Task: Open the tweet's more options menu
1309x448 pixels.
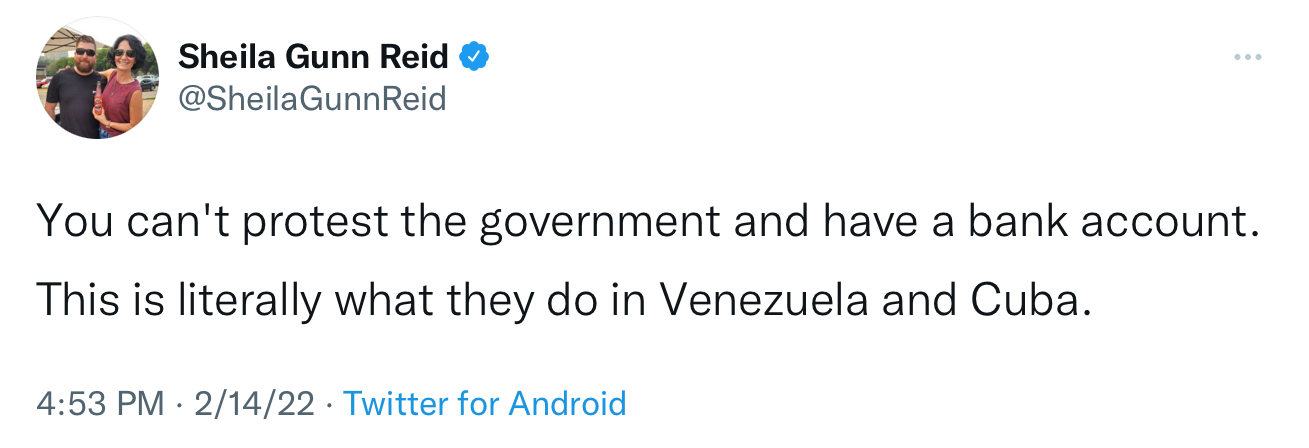Action: pos(1247,57)
